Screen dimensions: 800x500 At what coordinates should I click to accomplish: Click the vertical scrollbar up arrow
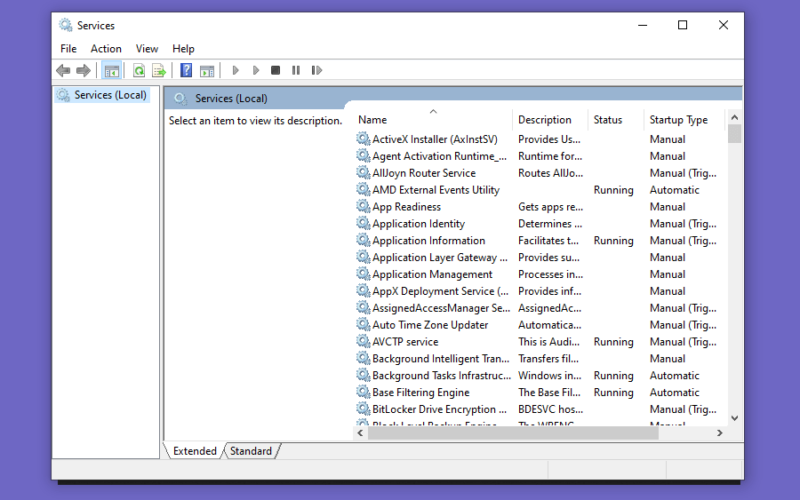[735, 117]
